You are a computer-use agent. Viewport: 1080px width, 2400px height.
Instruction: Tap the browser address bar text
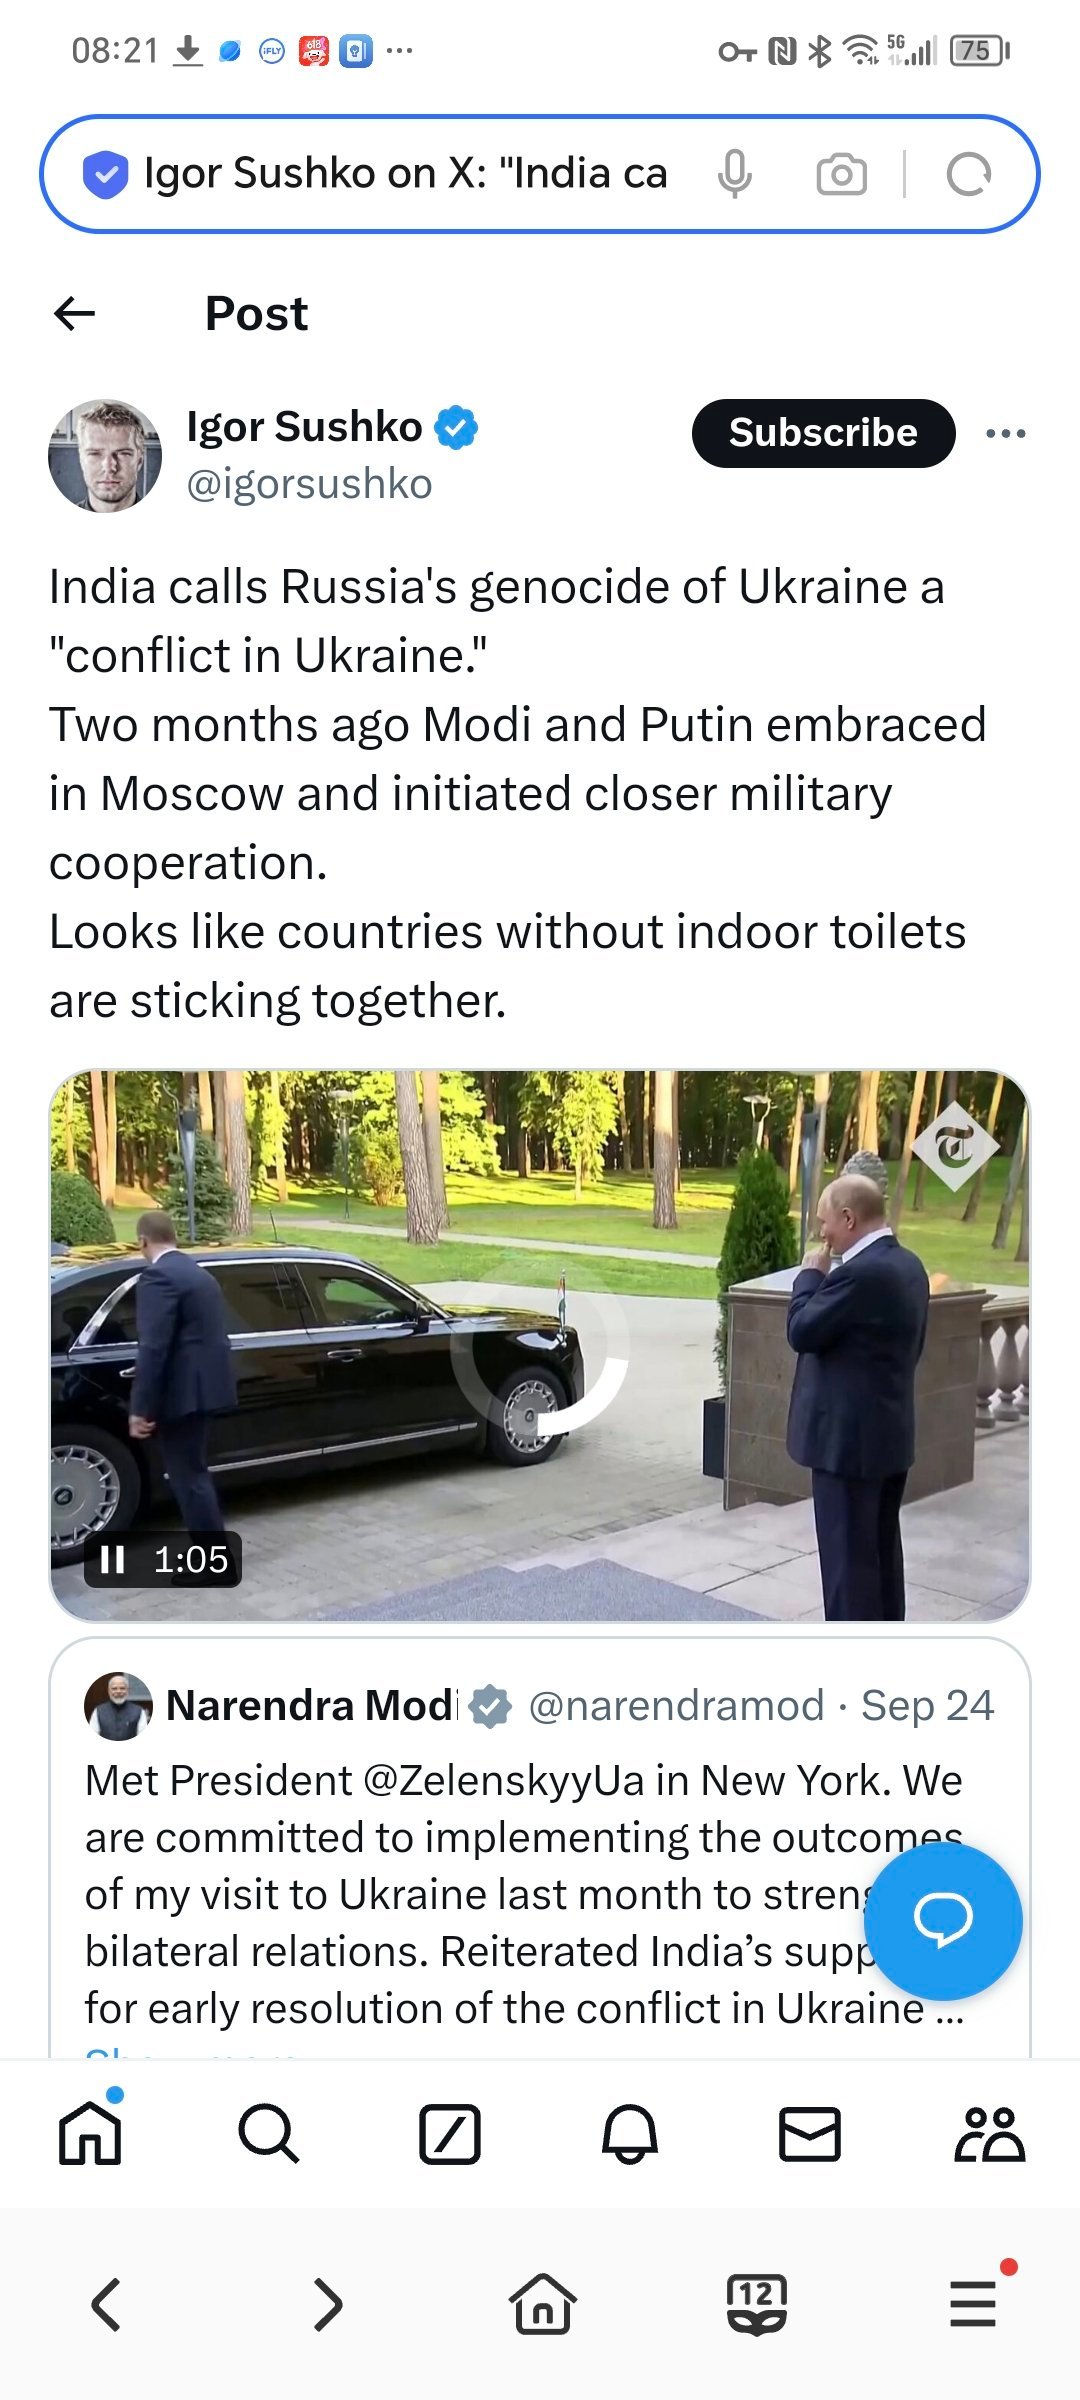[x=405, y=174]
